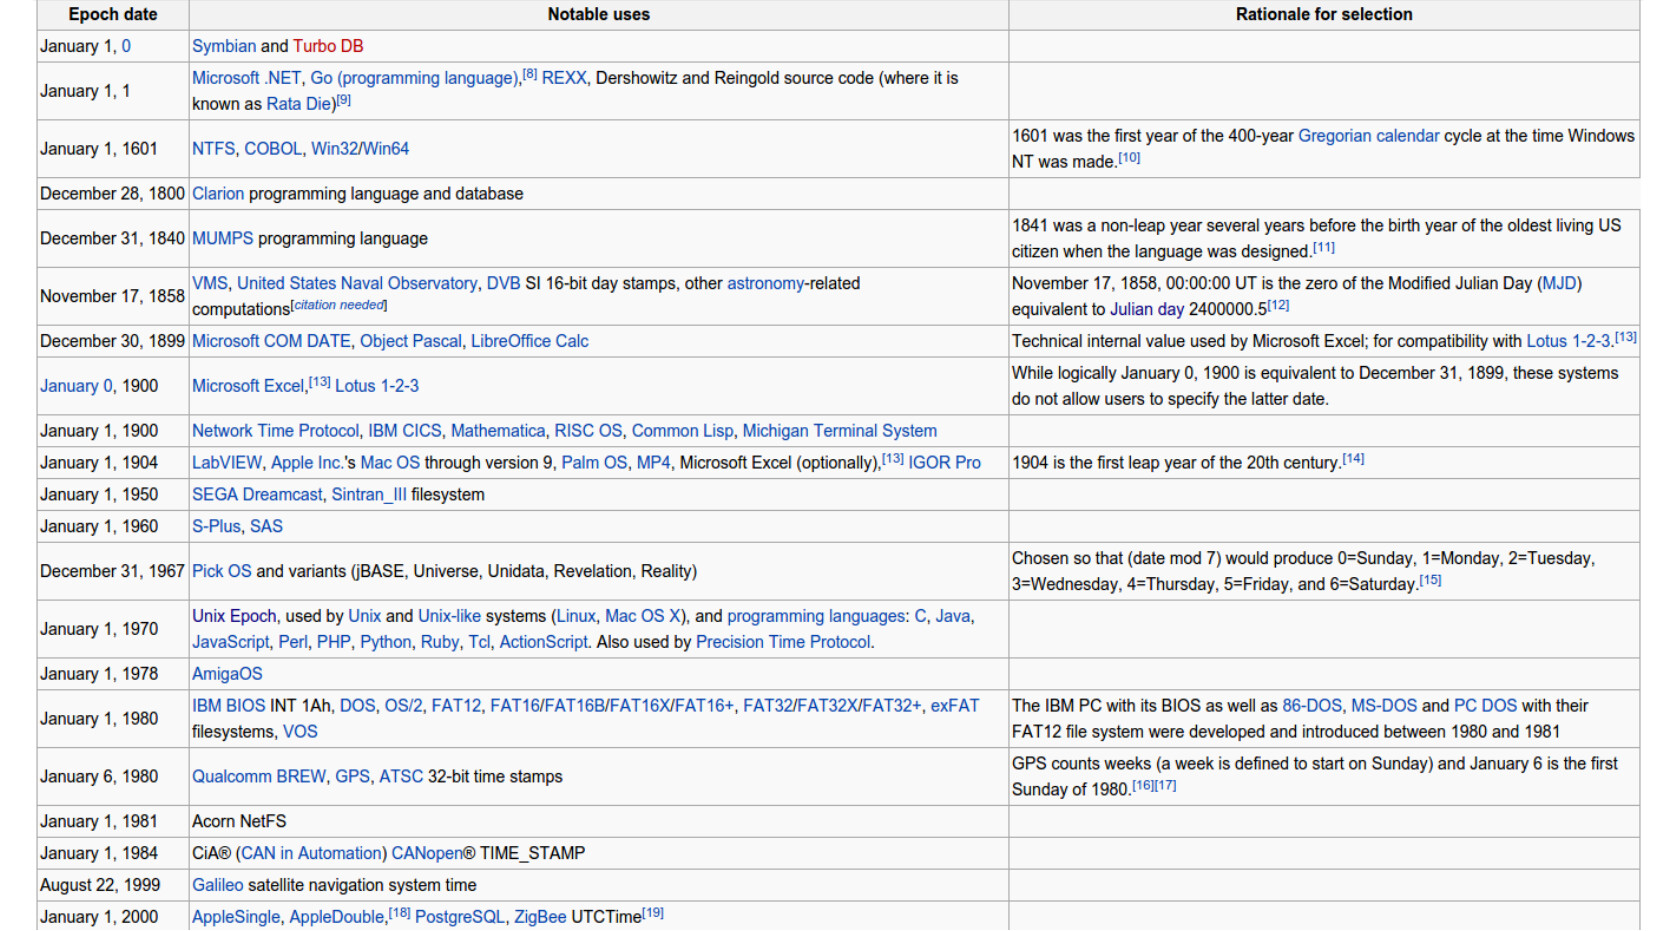Open the ATSC link

pyautogui.click(x=401, y=778)
